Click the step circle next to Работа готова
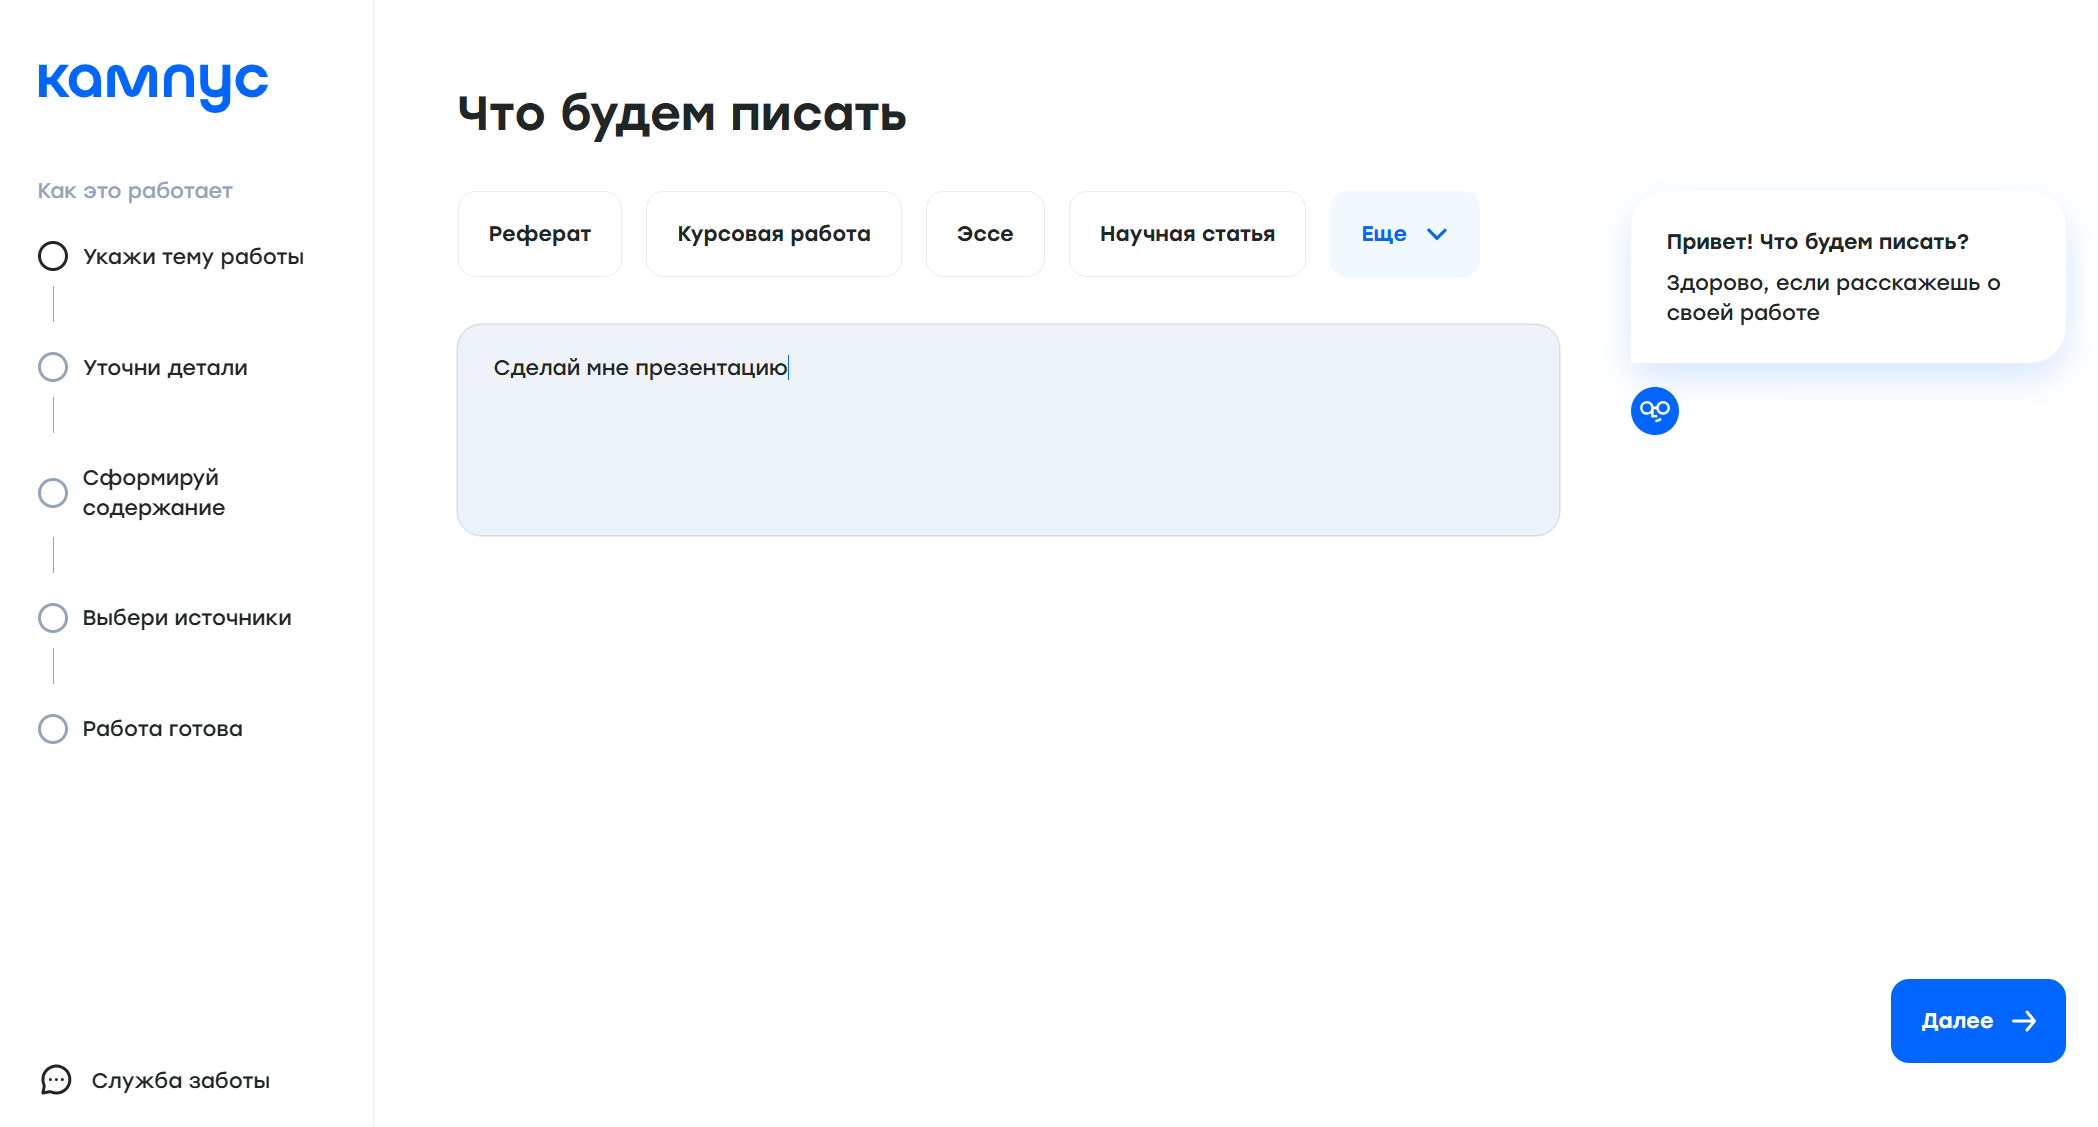Viewport: 2098px width, 1127px height. [x=52, y=728]
